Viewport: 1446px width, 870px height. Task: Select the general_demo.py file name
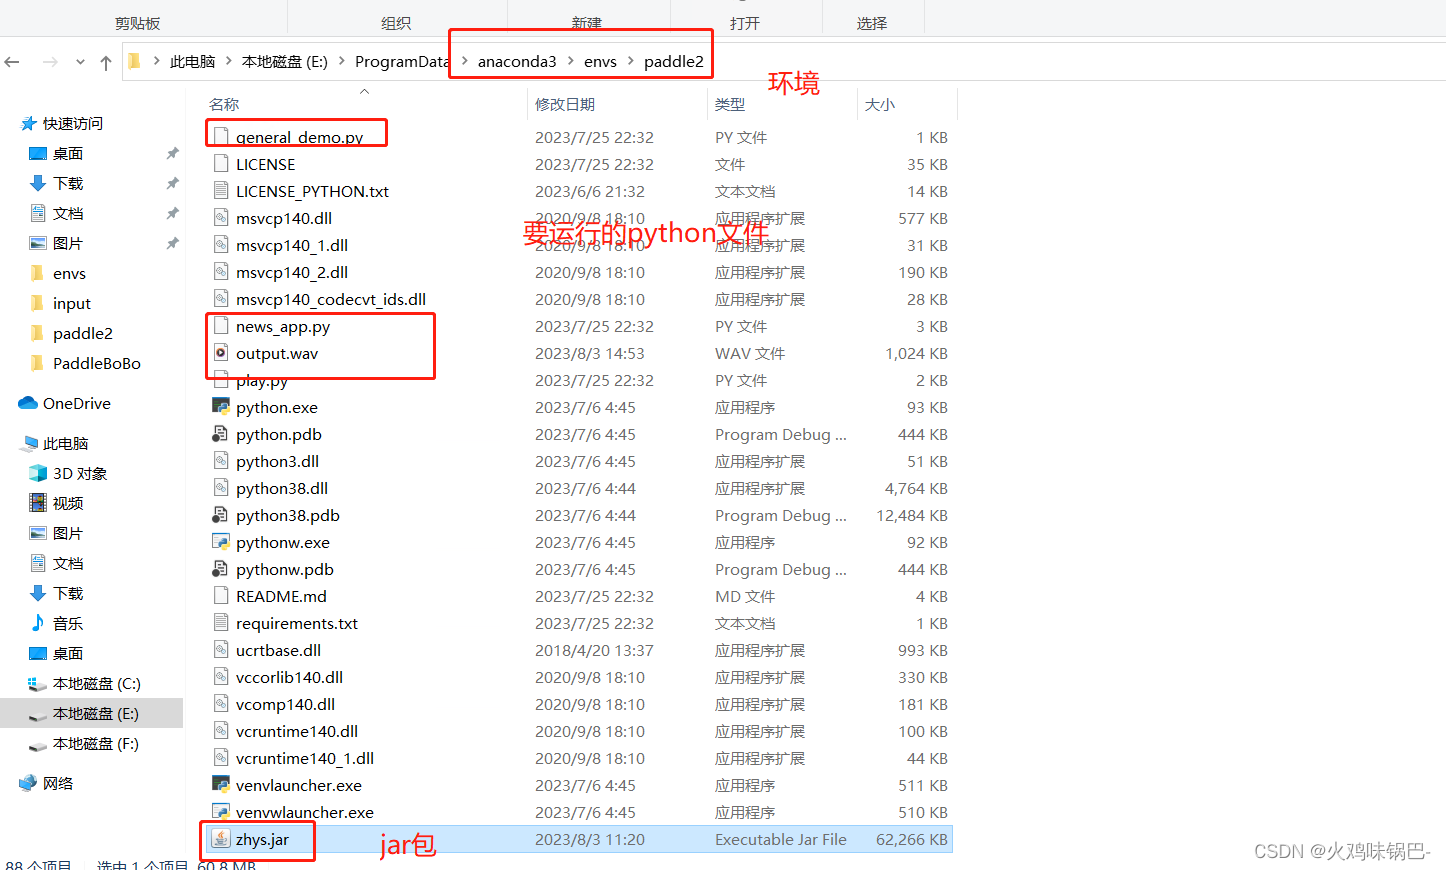[300, 137]
